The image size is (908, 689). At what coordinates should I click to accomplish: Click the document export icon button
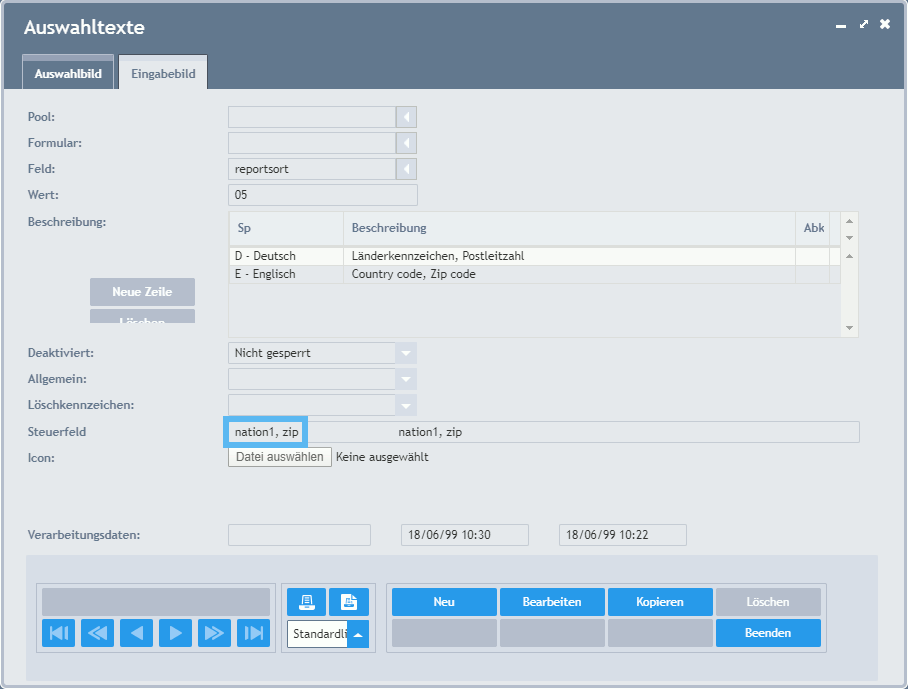[349, 602]
